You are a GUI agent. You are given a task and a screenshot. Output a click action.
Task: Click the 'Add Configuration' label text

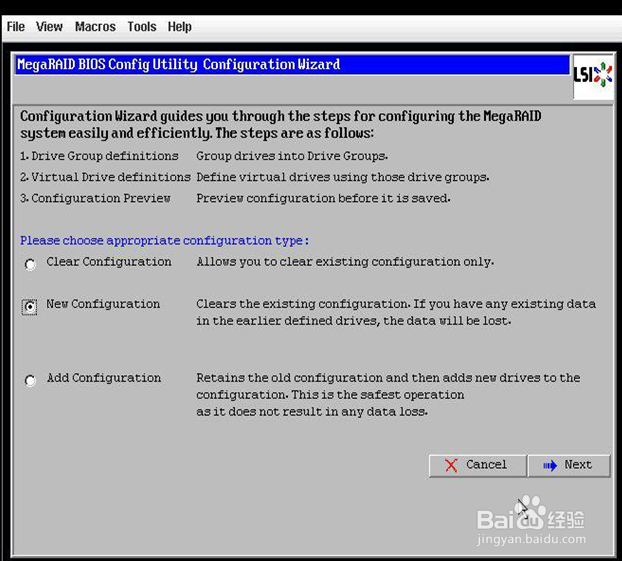[x=104, y=378]
